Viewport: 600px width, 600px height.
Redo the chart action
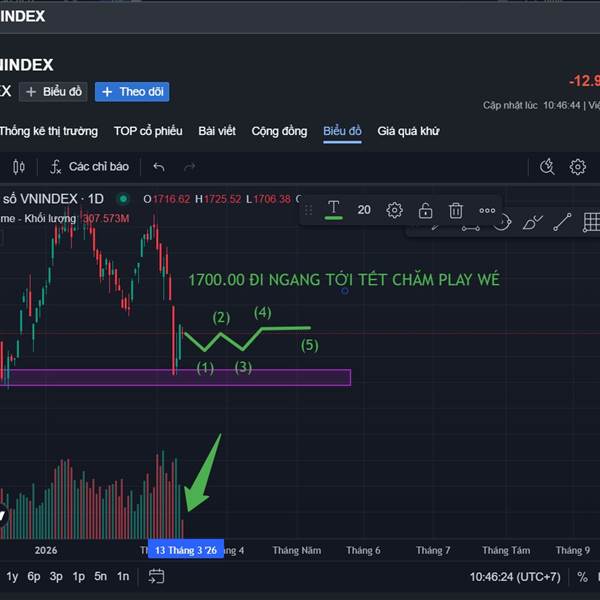190,167
